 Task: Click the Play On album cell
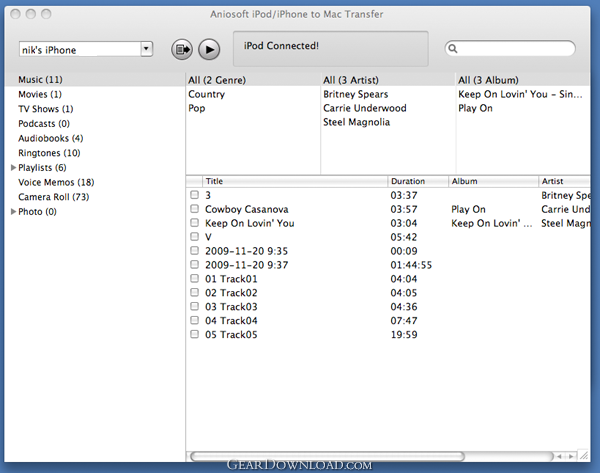click(468, 209)
